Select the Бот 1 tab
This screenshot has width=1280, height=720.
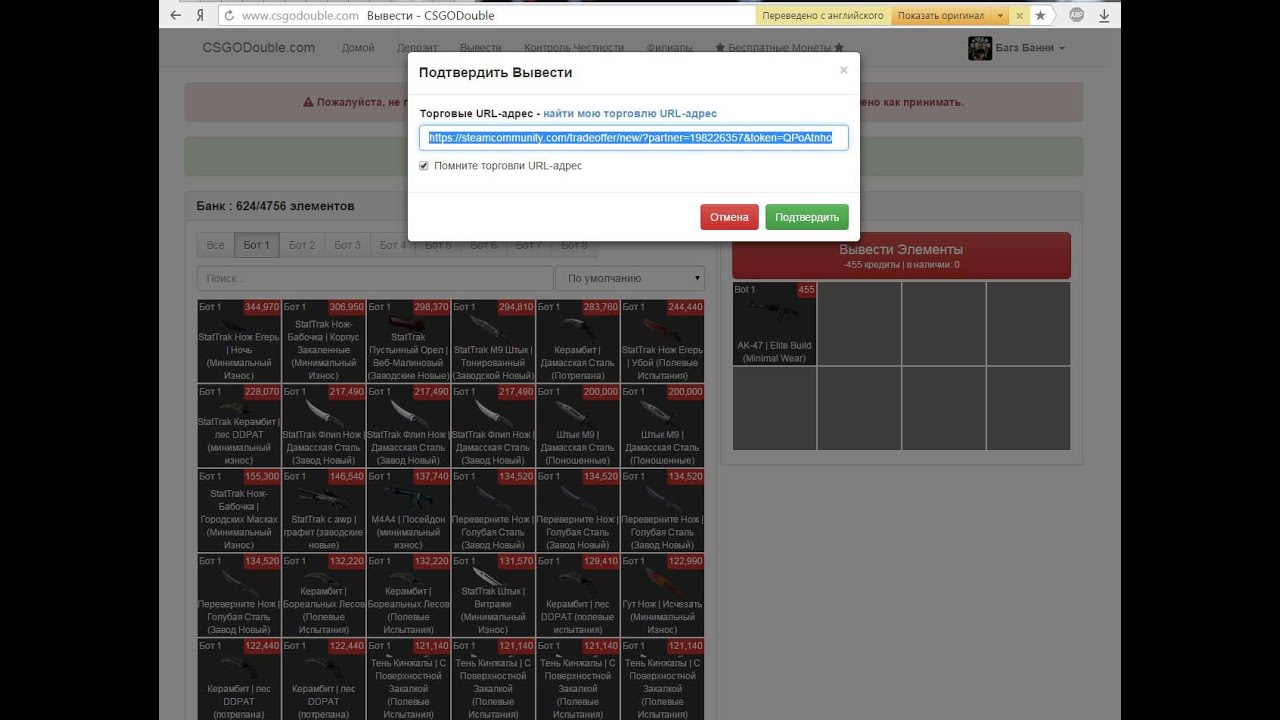pyautogui.click(x=256, y=245)
